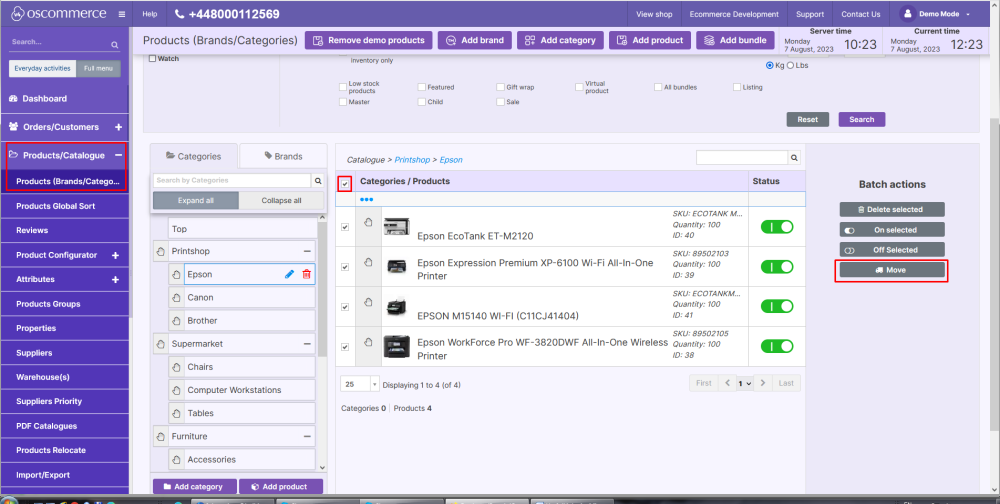Open the Demo Mode user dropdown
Viewport: 1000px width, 504px height.
pos(936,14)
